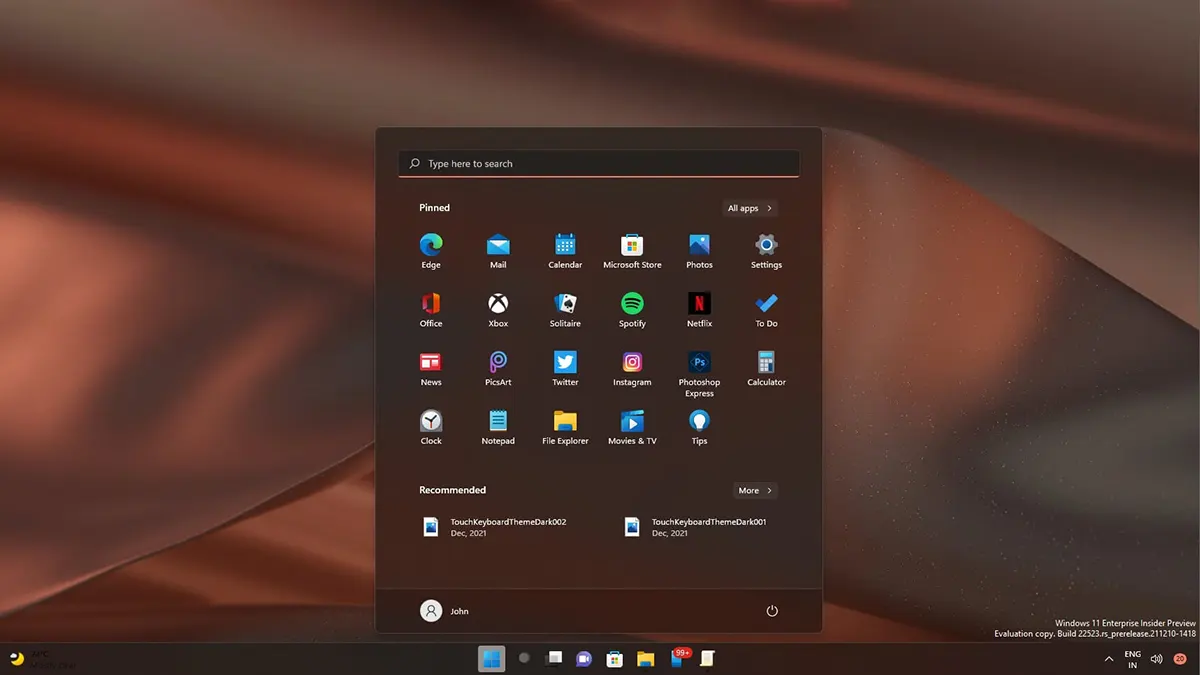Image resolution: width=1200 pixels, height=675 pixels.
Task: Open the weather widget on the taskbar
Action: 42,659
